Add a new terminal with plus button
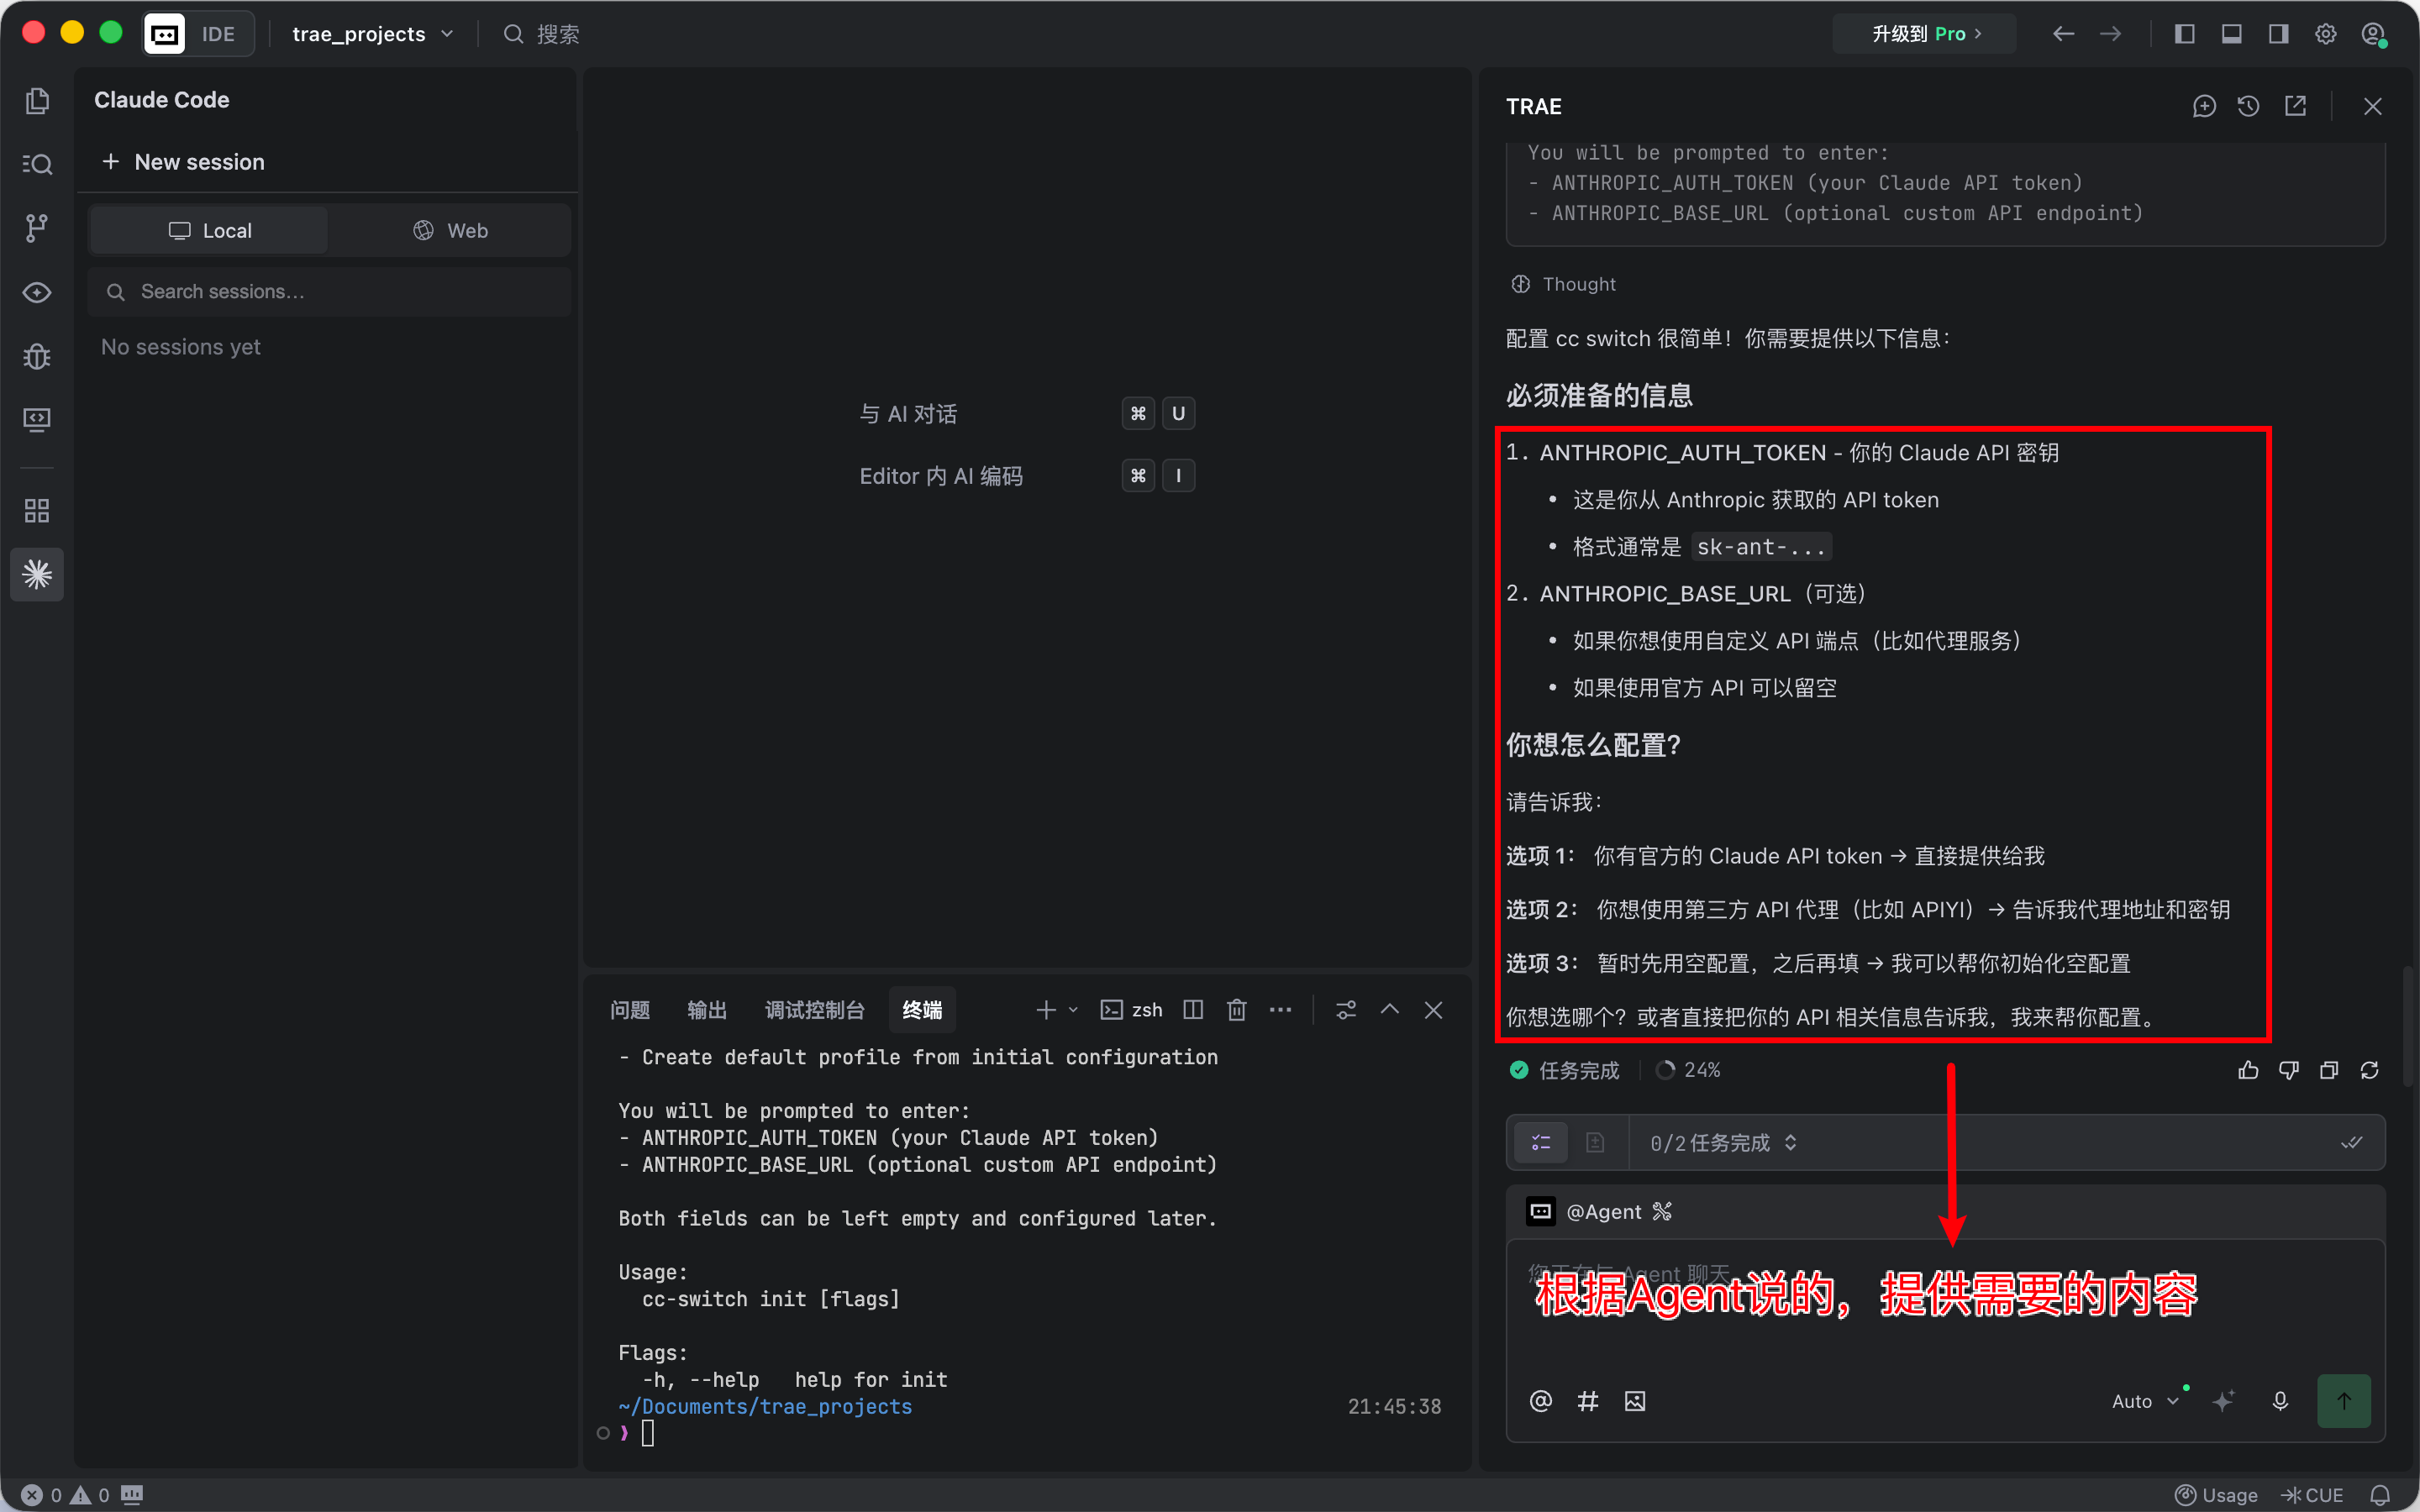This screenshot has height=1512, width=2420. coord(1046,1010)
